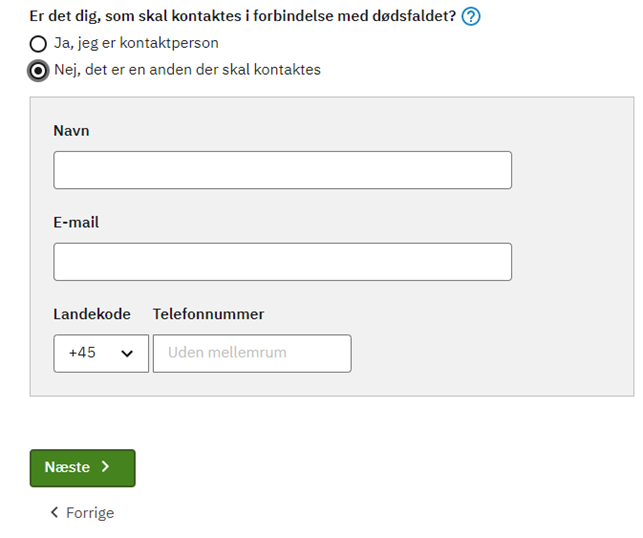Image resolution: width=643 pixels, height=538 pixels.
Task: Click the E-mail field label
Action: coord(76,222)
